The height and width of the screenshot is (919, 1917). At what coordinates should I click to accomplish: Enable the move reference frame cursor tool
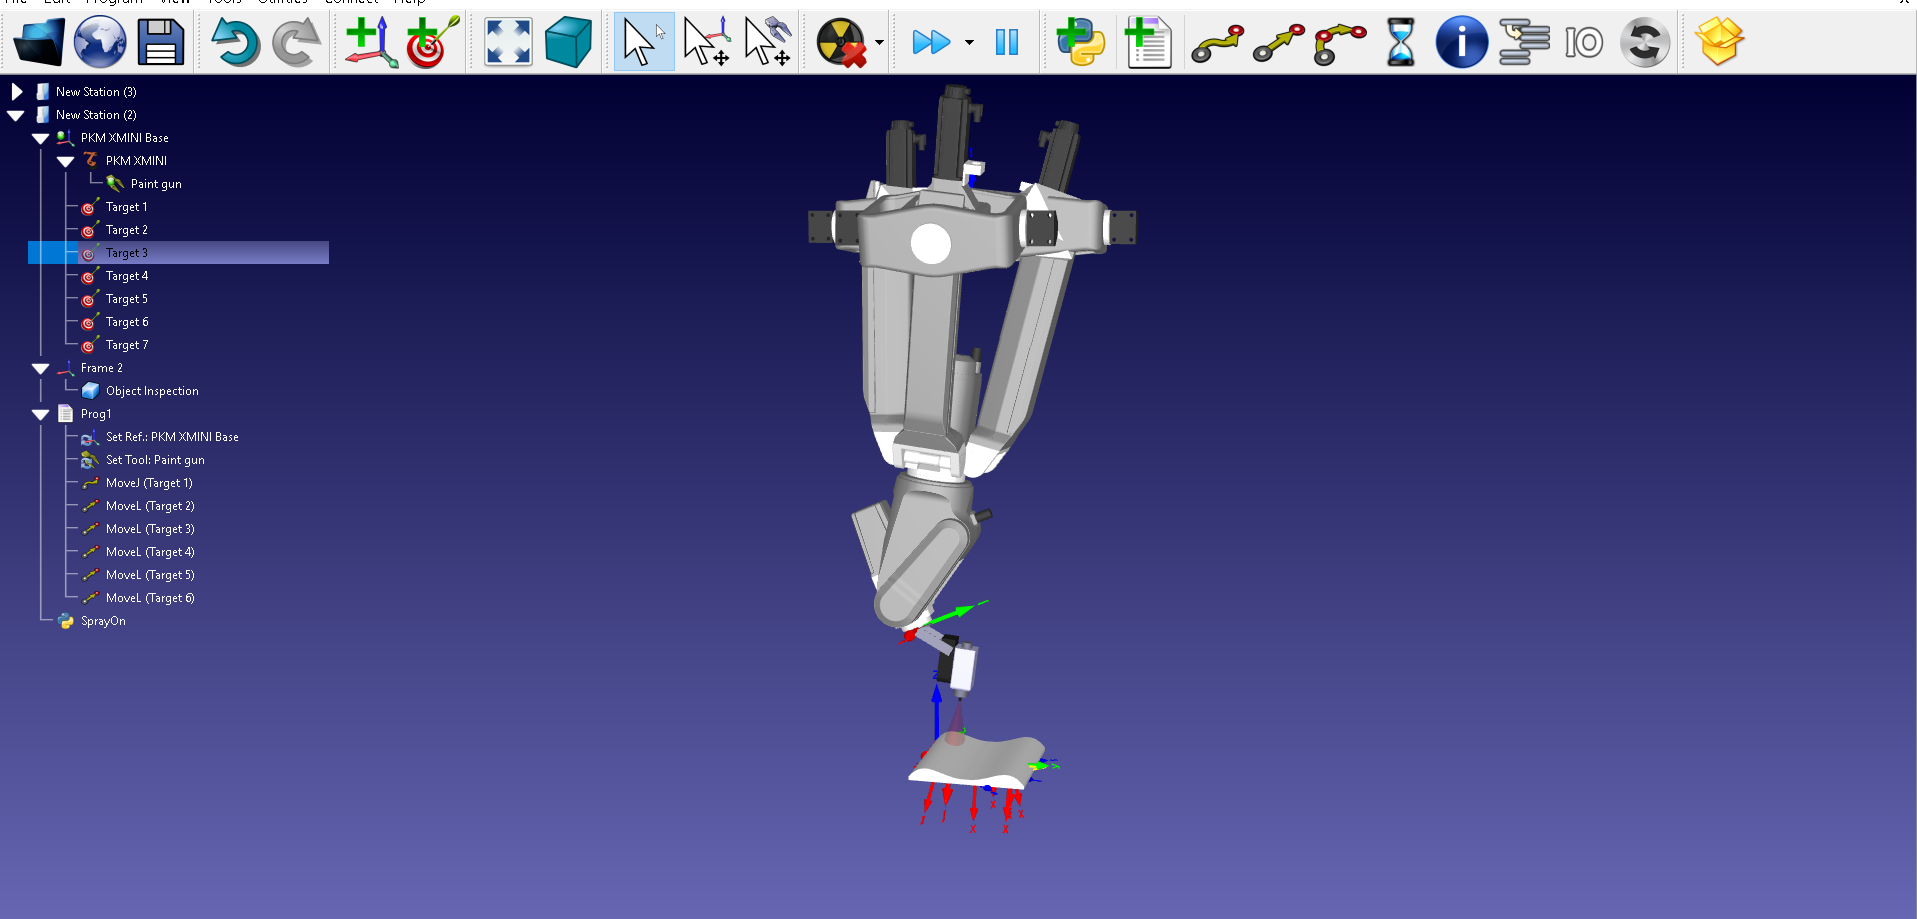coord(706,42)
